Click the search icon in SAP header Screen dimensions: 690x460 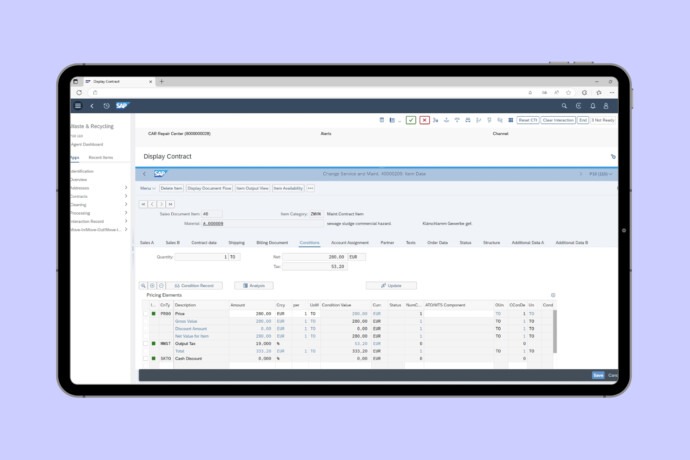[x=564, y=105]
